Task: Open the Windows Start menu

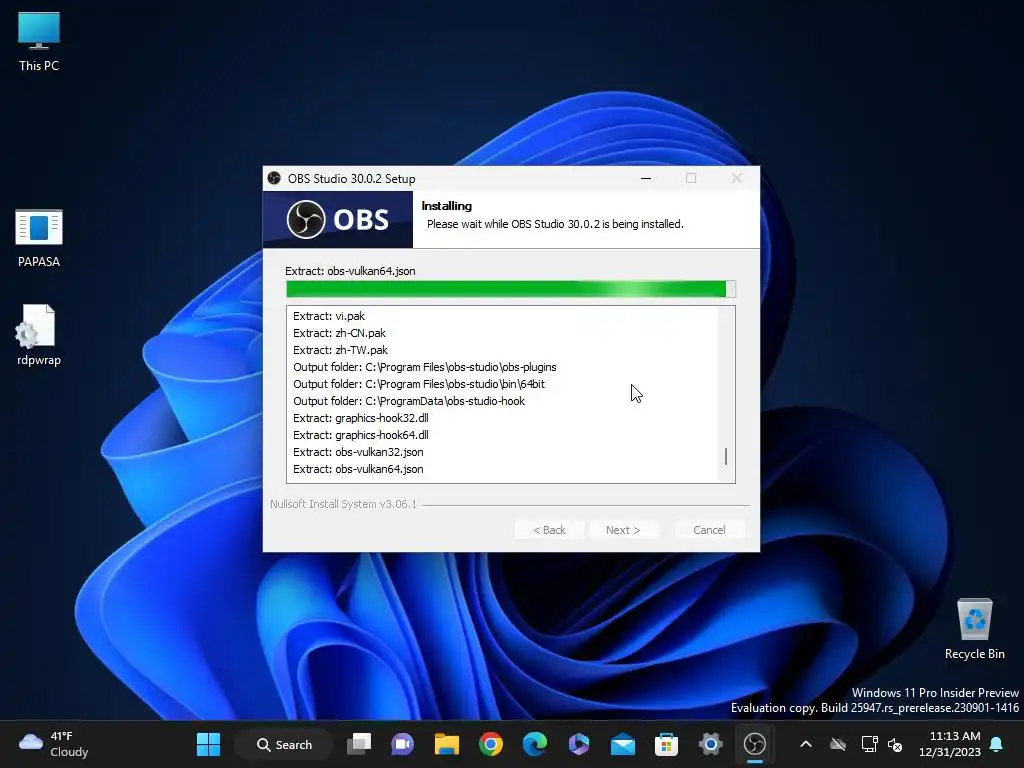Action: point(208,744)
